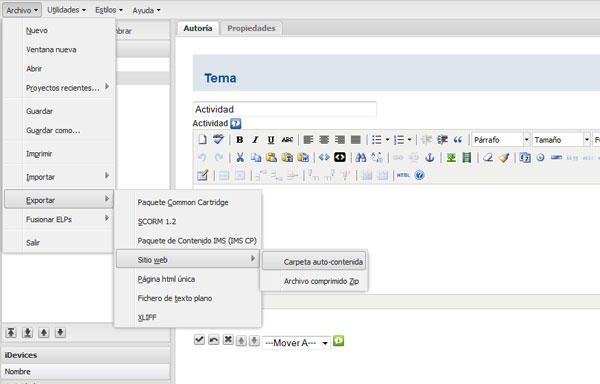Click the find binoculars icon
The image size is (600, 384).
coord(360,157)
